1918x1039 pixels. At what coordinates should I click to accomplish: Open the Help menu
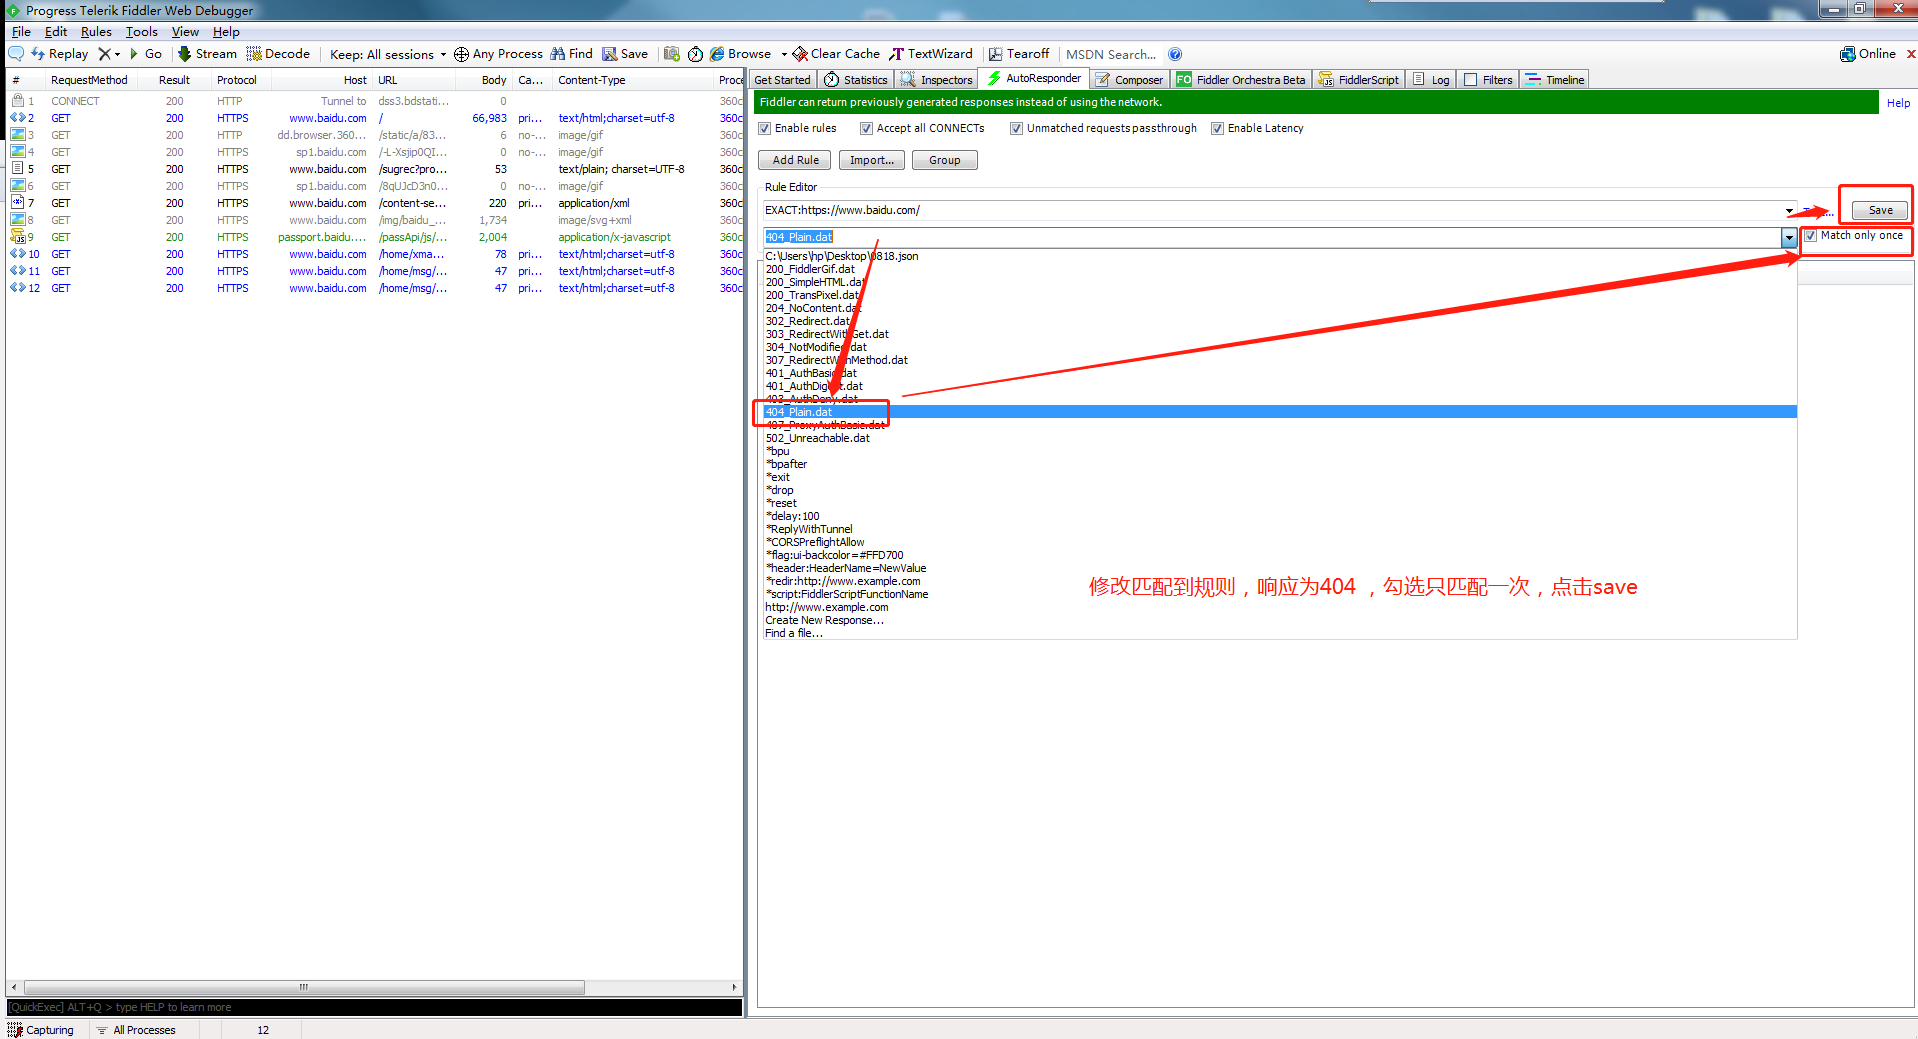[226, 32]
